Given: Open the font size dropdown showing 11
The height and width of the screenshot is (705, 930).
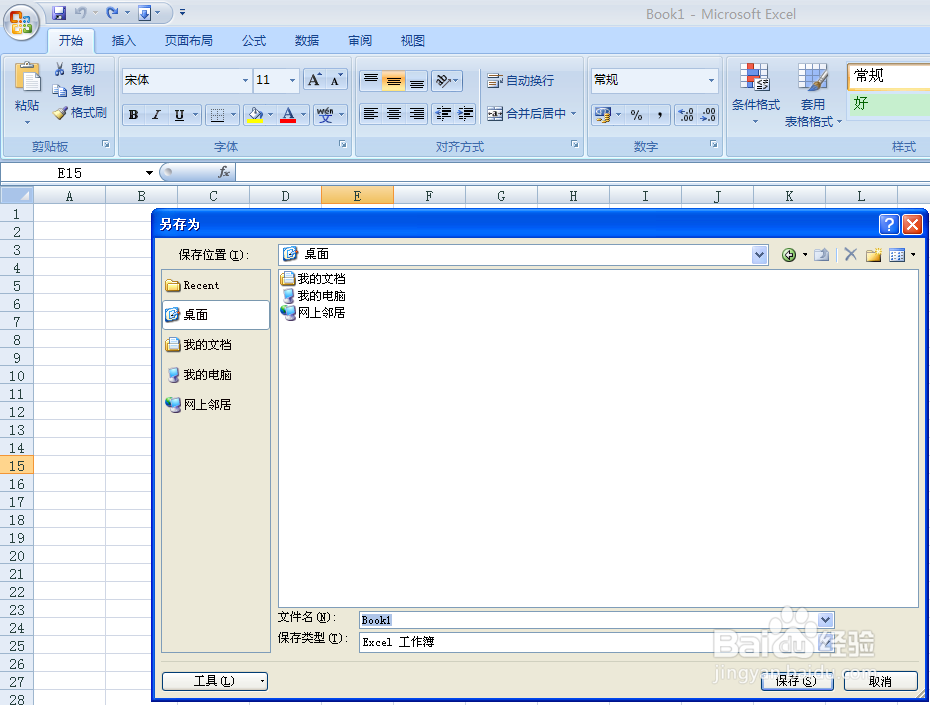Looking at the screenshot, I should [292, 80].
